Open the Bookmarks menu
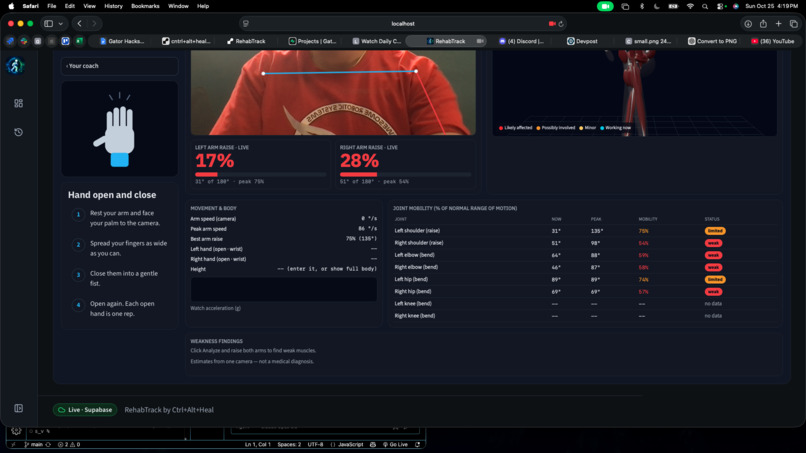The width and height of the screenshot is (806, 453). [145, 6]
